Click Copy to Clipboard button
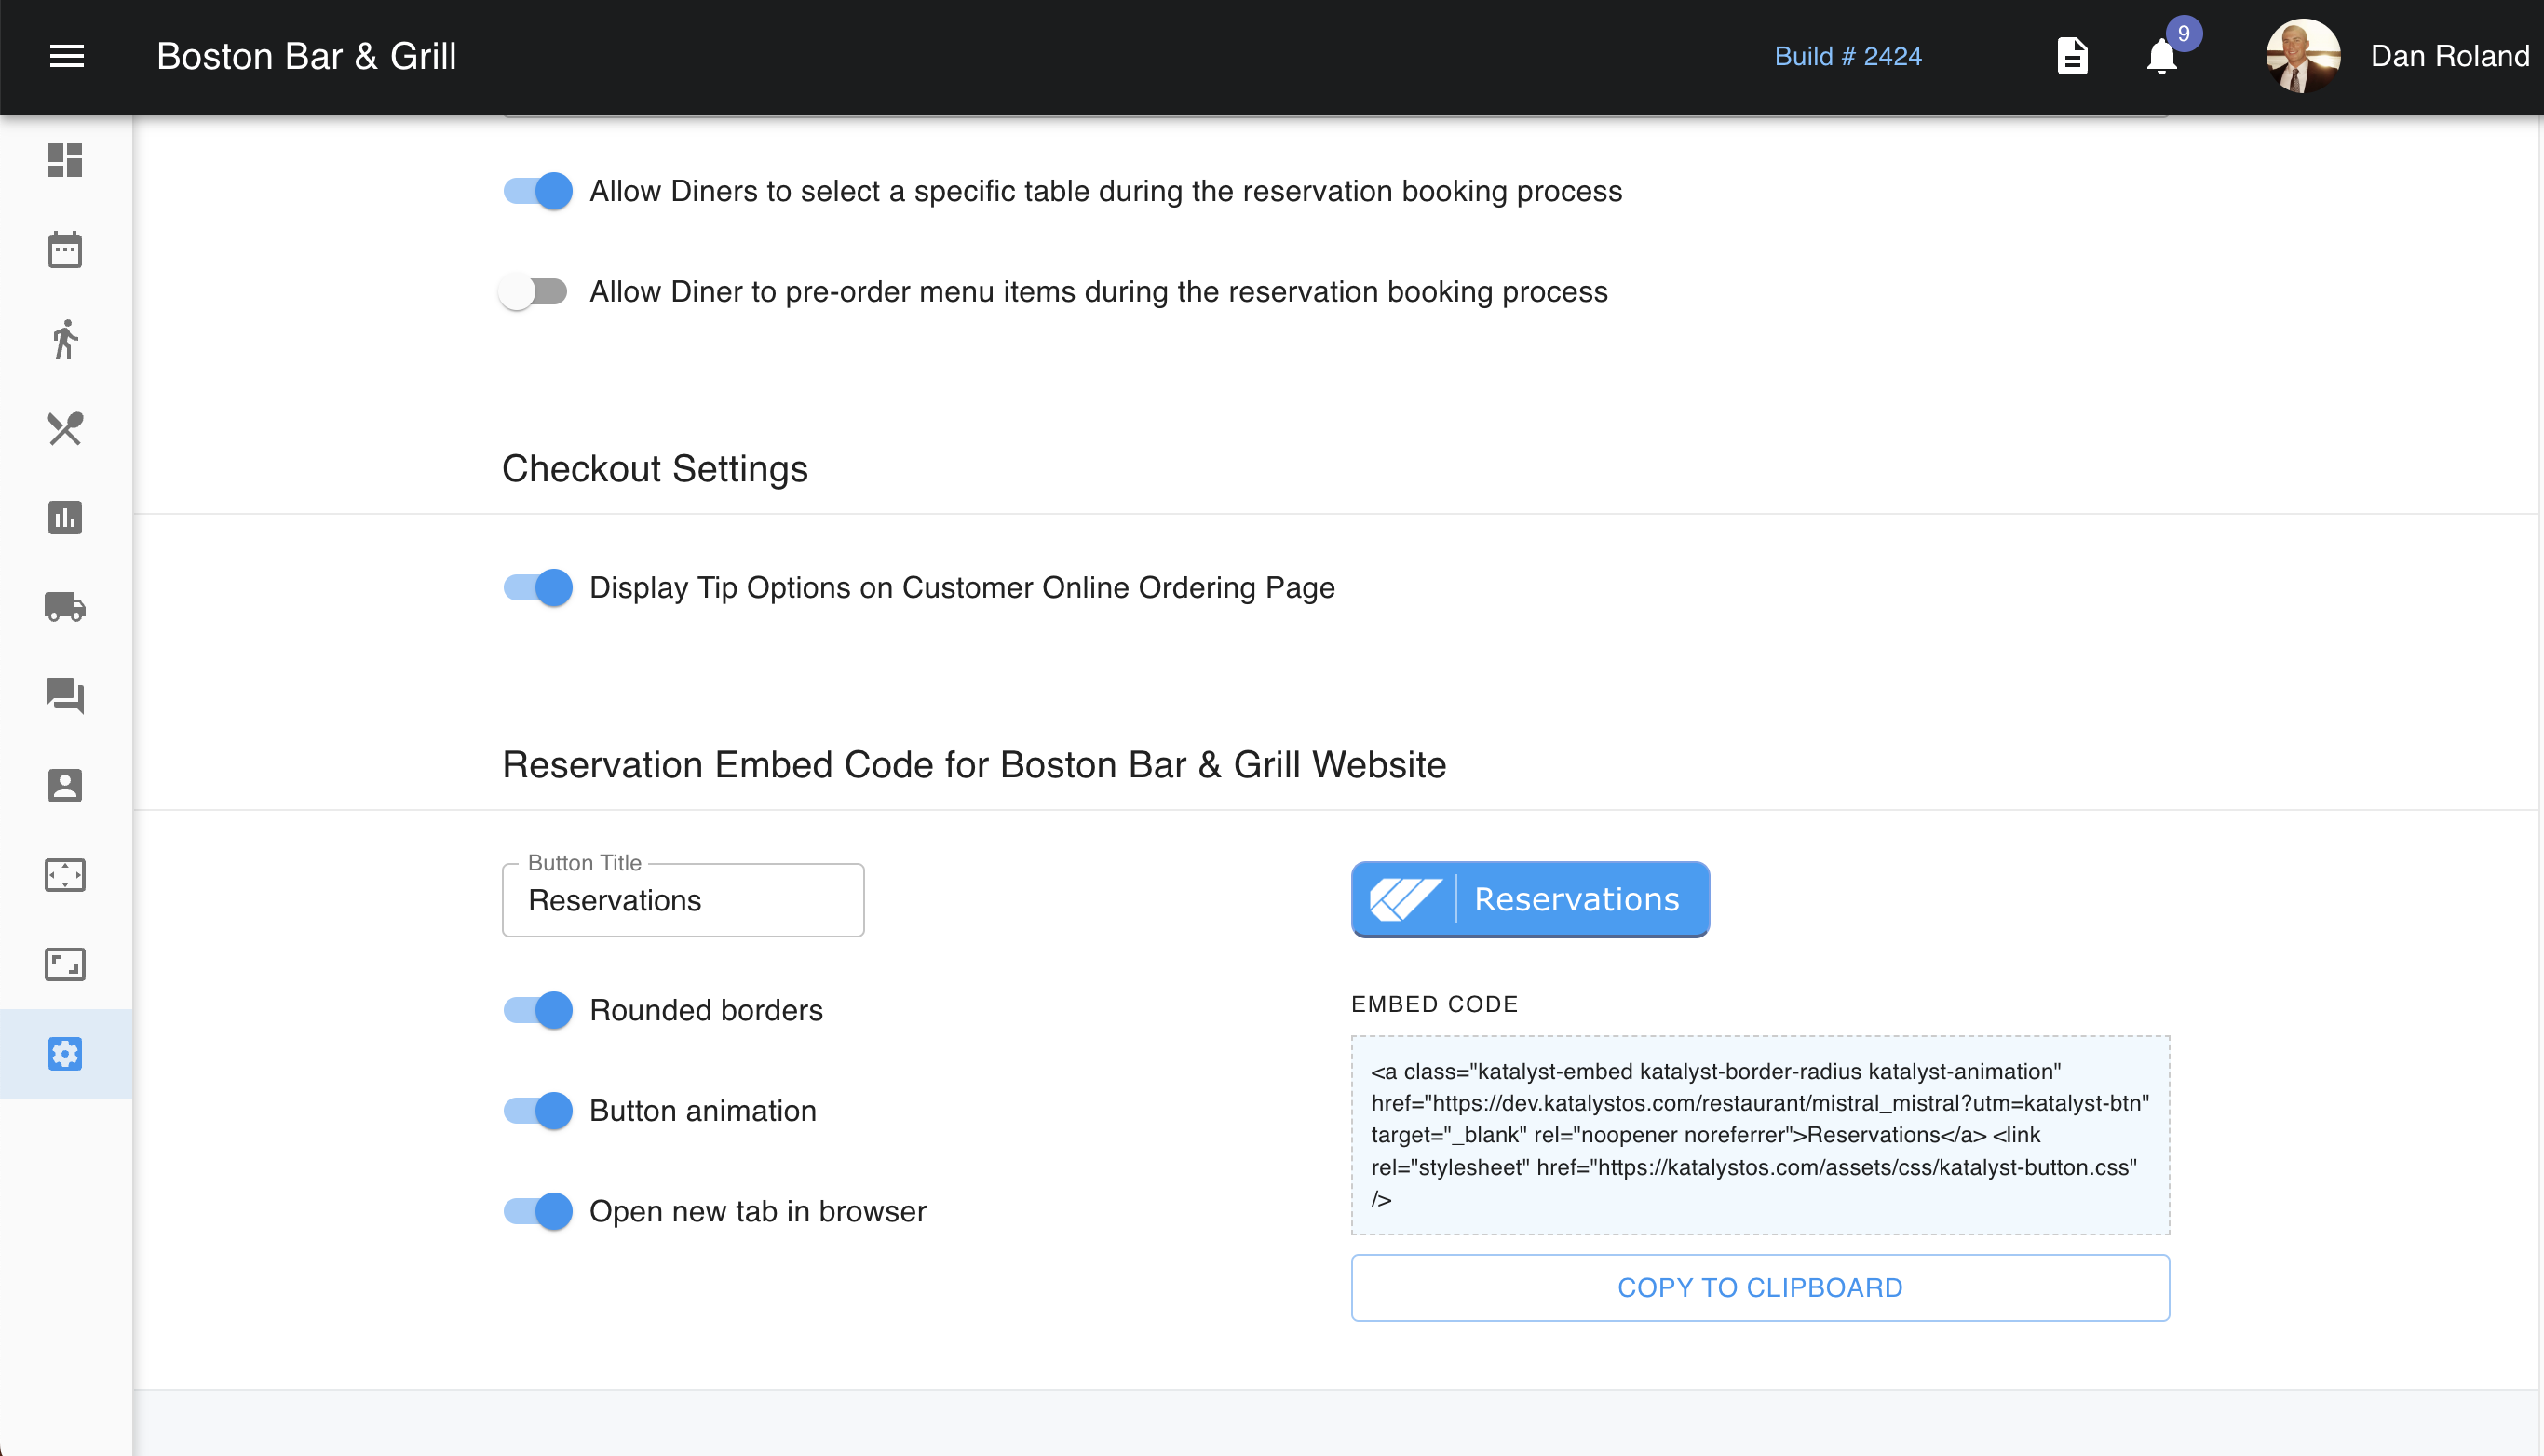This screenshot has height=1456, width=2544. (x=1760, y=1288)
